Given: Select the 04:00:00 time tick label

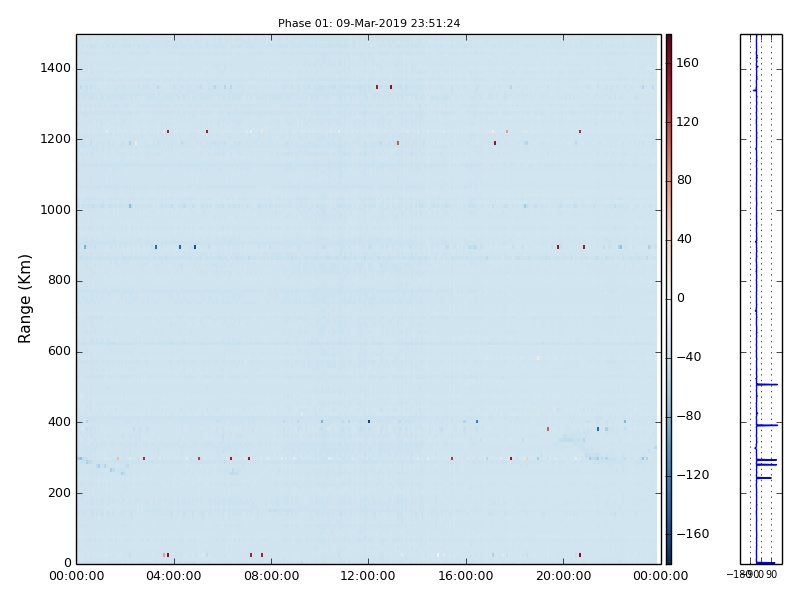Looking at the screenshot, I should click(173, 576).
